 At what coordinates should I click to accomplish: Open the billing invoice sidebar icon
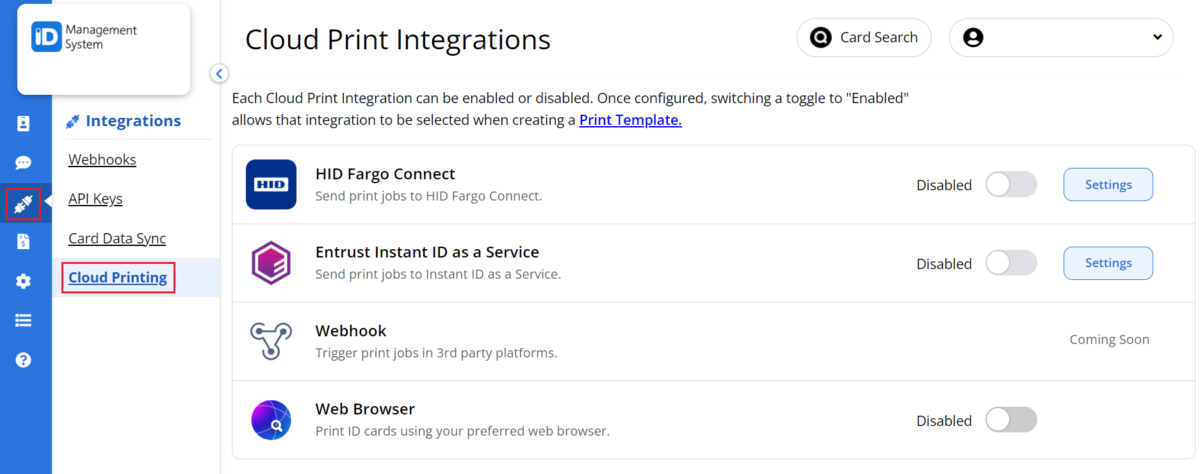(x=23, y=242)
